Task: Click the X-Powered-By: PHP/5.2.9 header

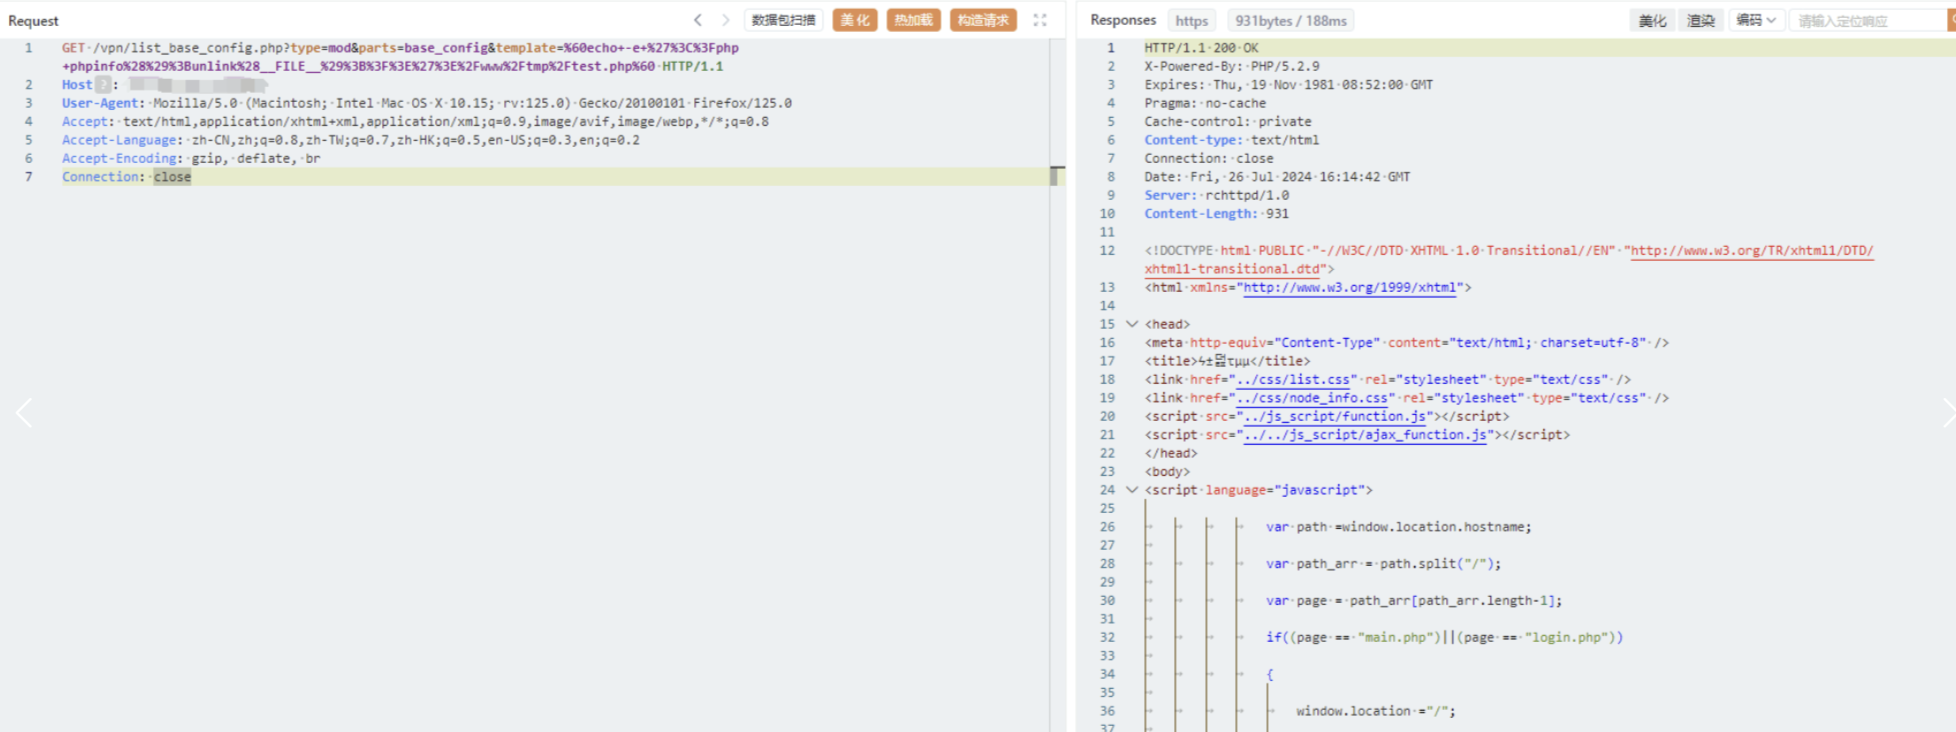Action: tap(1232, 66)
